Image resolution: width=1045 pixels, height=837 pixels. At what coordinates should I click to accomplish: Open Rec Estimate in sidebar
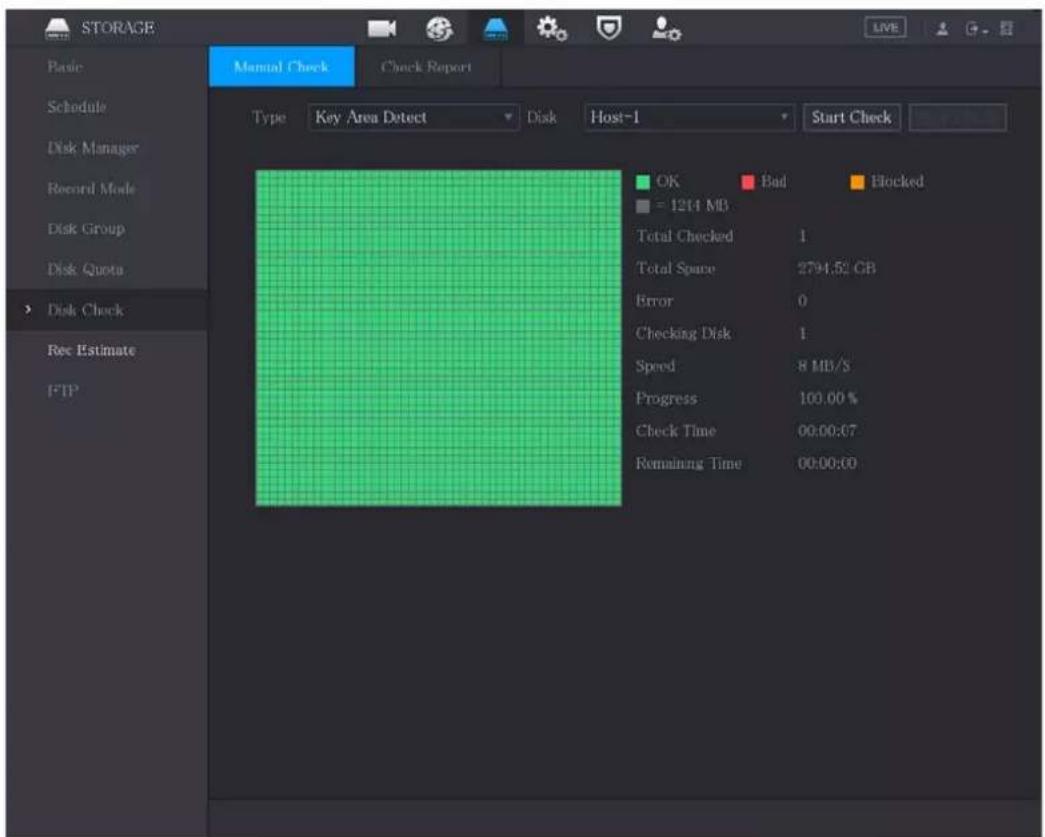click(91, 350)
